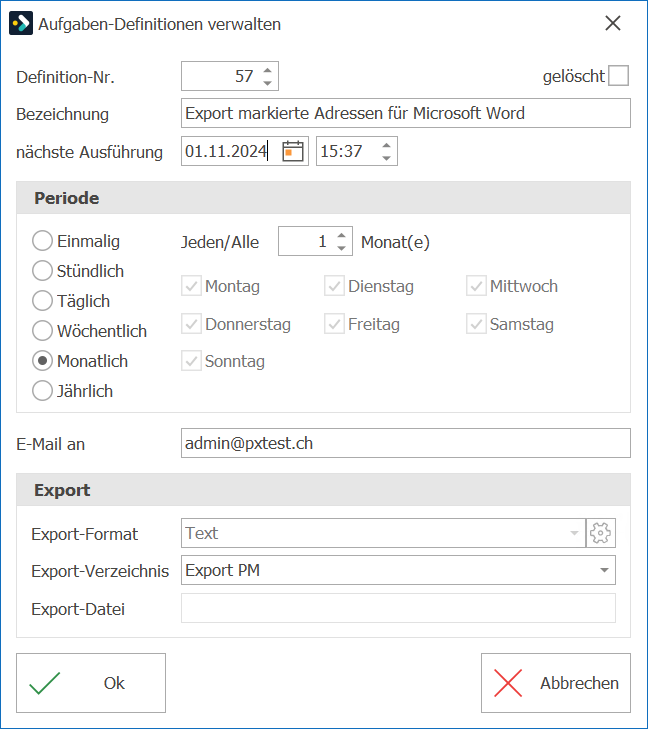Increase the Definition-Nr. value

(x=267, y=70)
